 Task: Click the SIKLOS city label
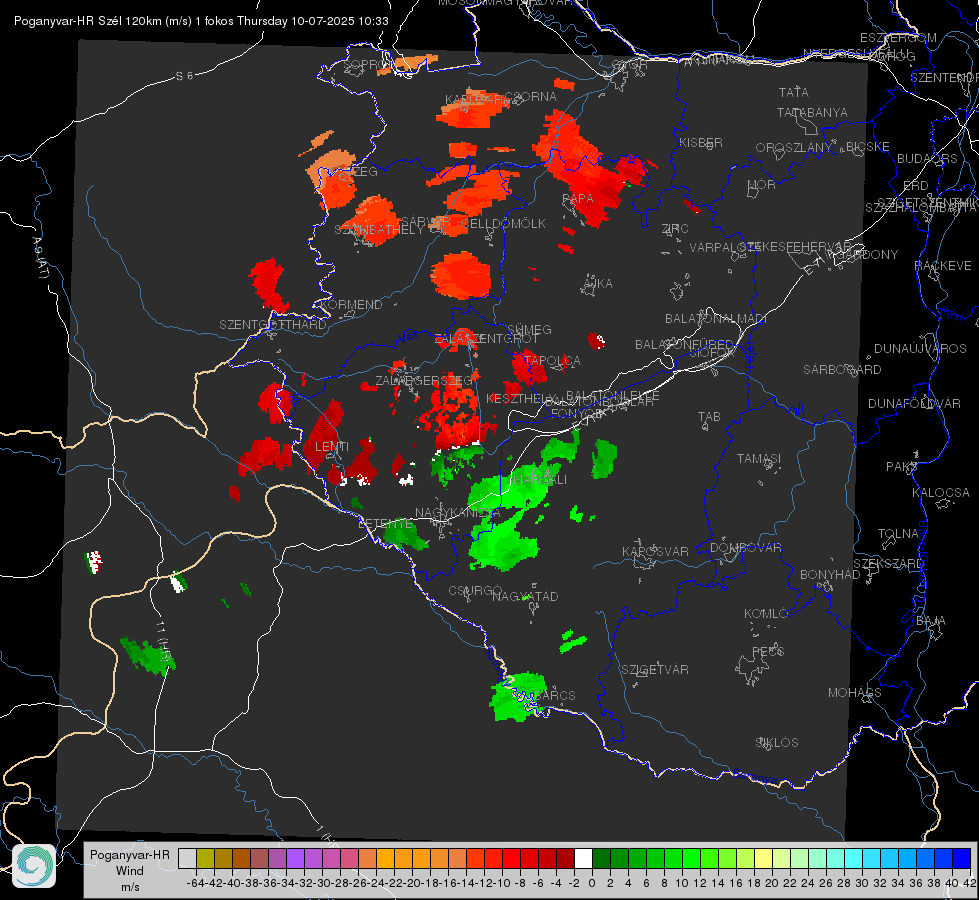point(777,742)
